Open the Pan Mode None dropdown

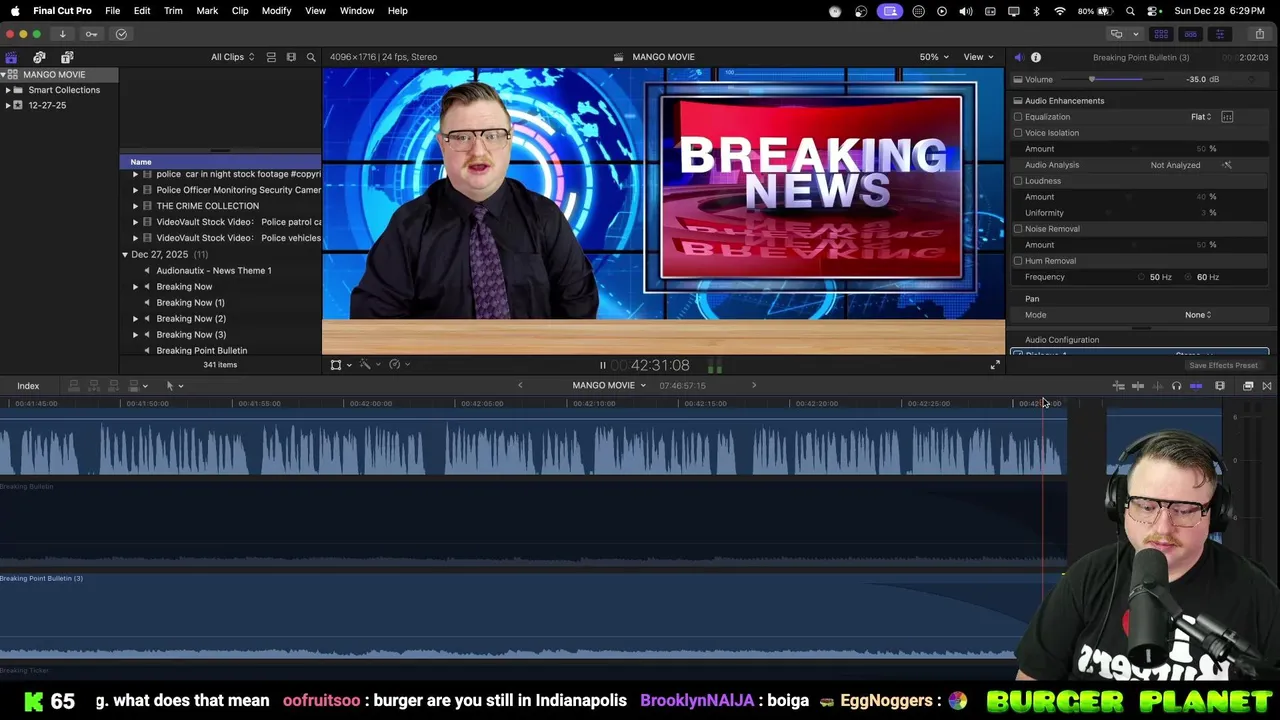pyautogui.click(x=1198, y=315)
